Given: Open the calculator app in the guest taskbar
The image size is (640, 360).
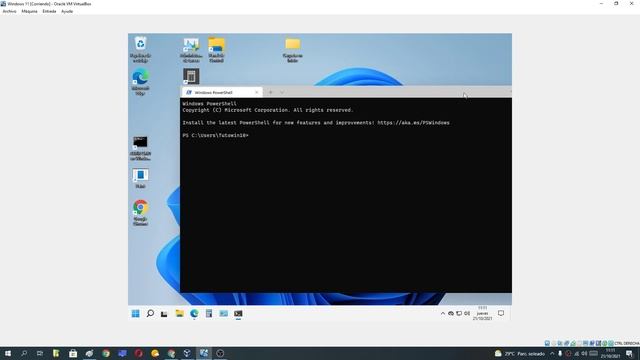Looking at the screenshot, I should coord(209,313).
